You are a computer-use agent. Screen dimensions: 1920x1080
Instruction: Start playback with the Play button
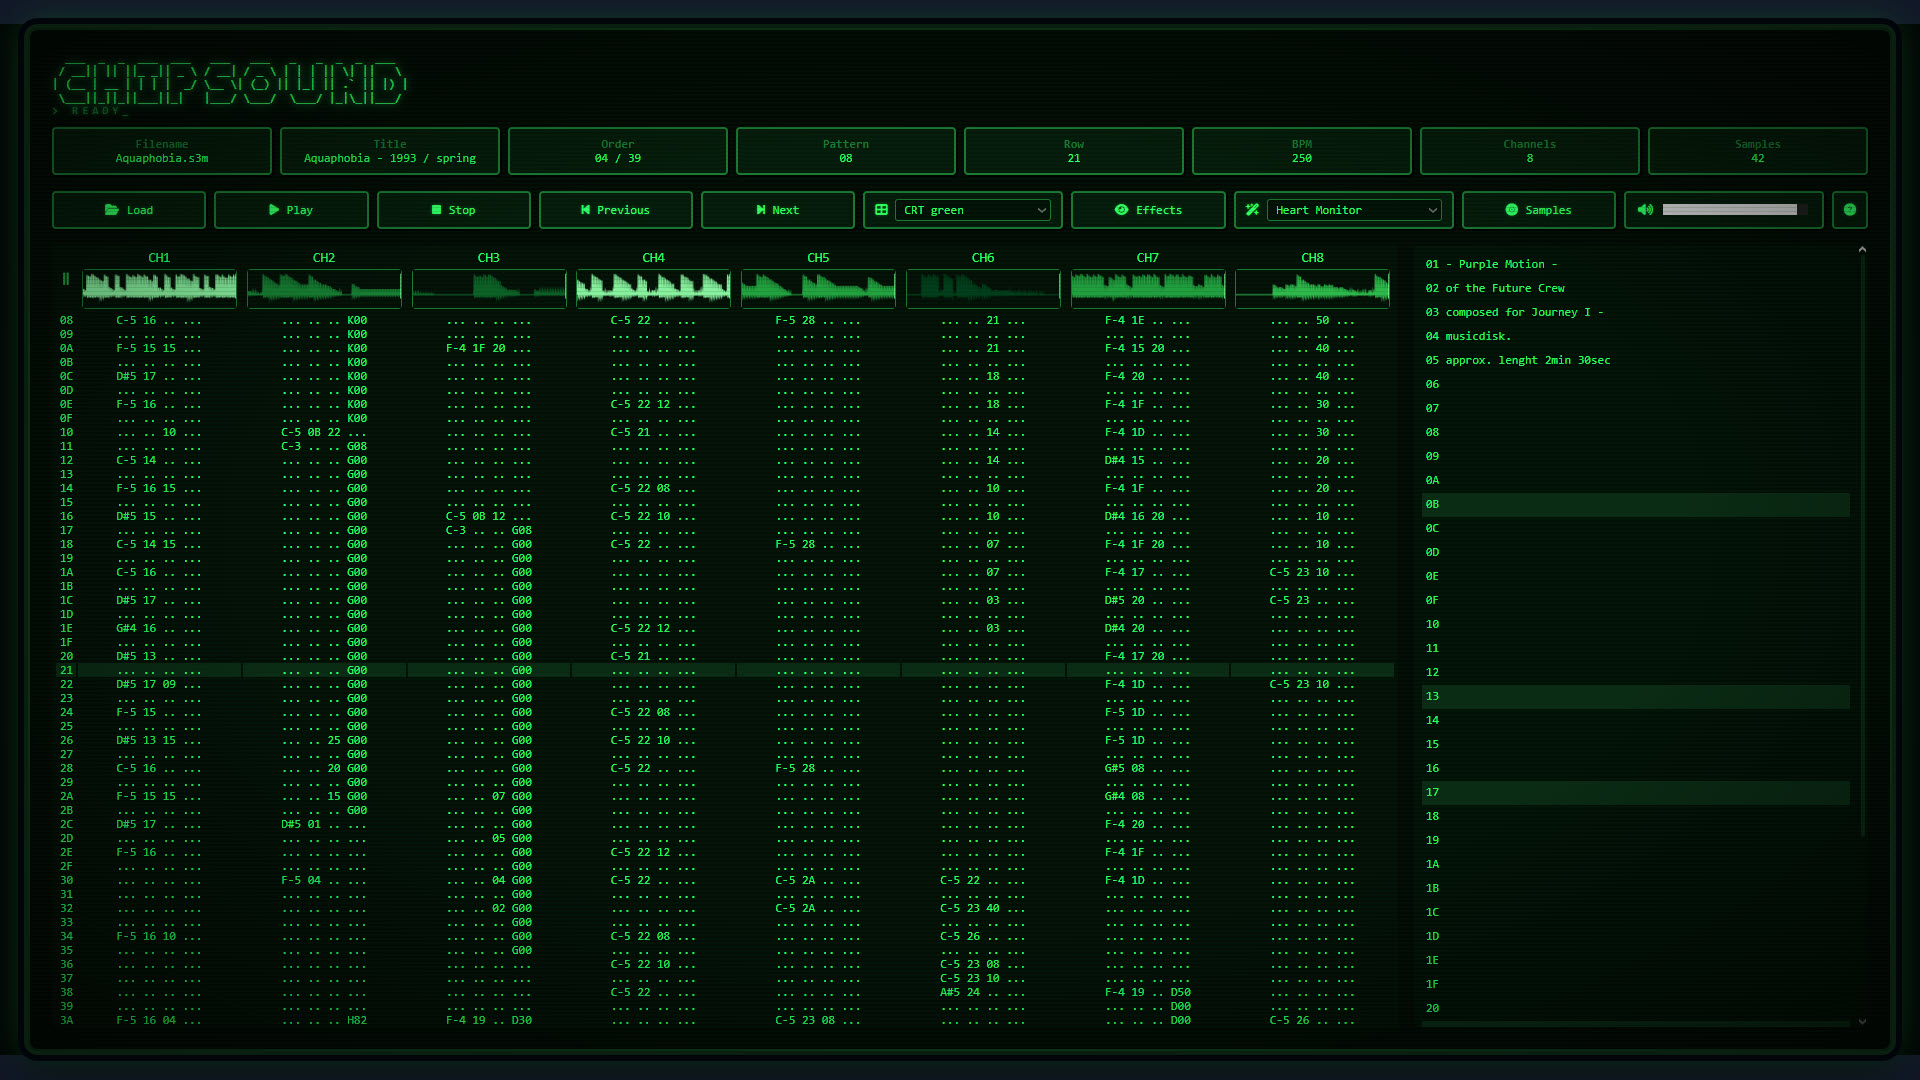click(x=291, y=210)
